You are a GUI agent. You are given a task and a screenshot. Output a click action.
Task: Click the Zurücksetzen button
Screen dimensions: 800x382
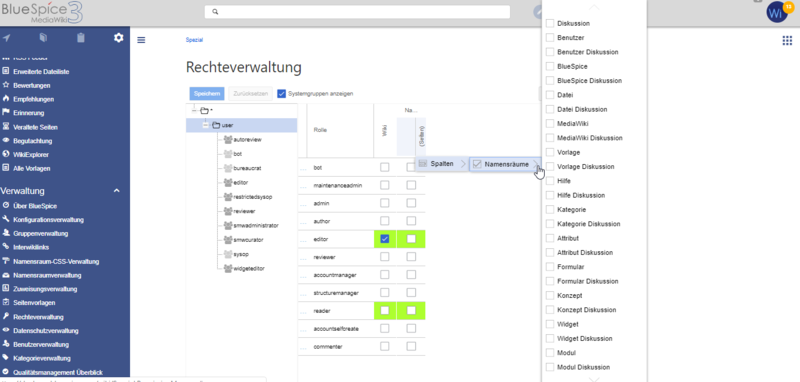pos(251,94)
